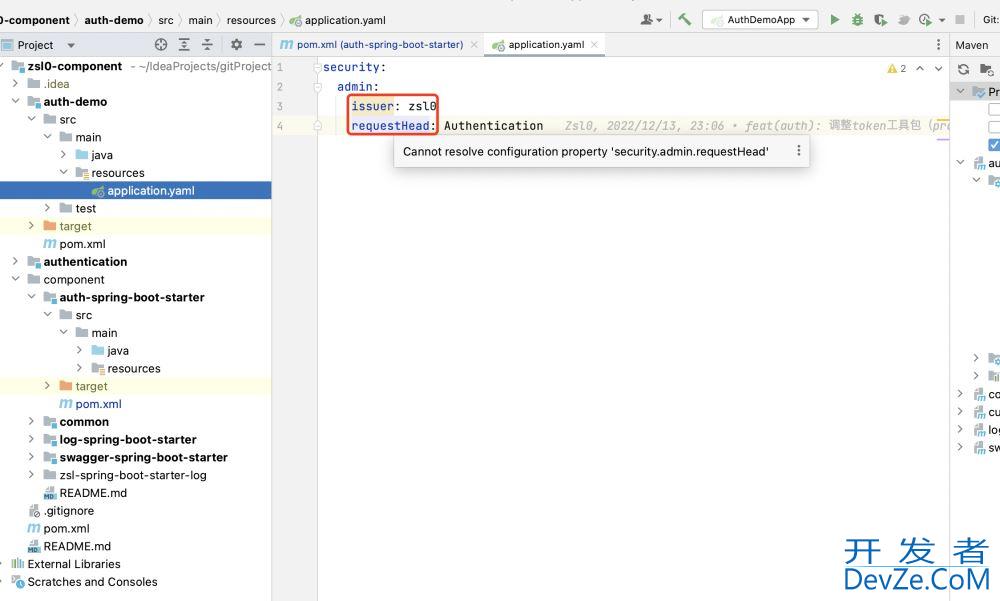This screenshot has height=601, width=1000.
Task: Select zsl-spring-boot-starter-log folder
Action: pyautogui.click(x=133, y=475)
